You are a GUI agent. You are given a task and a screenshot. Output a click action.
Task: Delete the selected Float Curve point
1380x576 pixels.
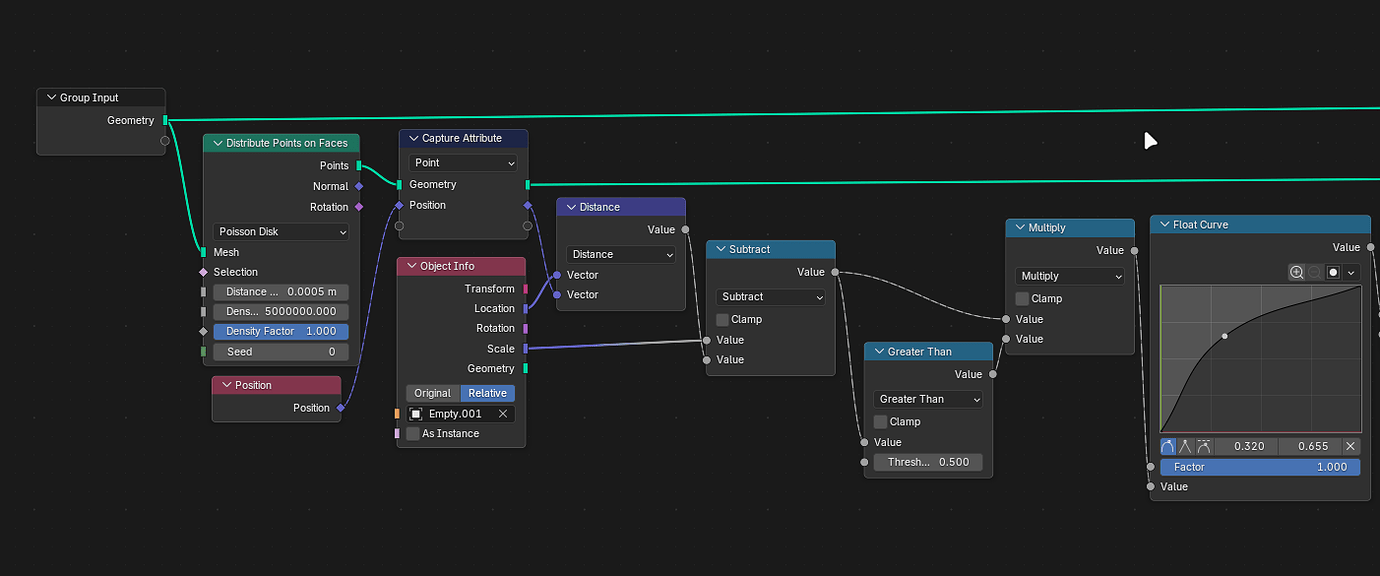[1350, 446]
